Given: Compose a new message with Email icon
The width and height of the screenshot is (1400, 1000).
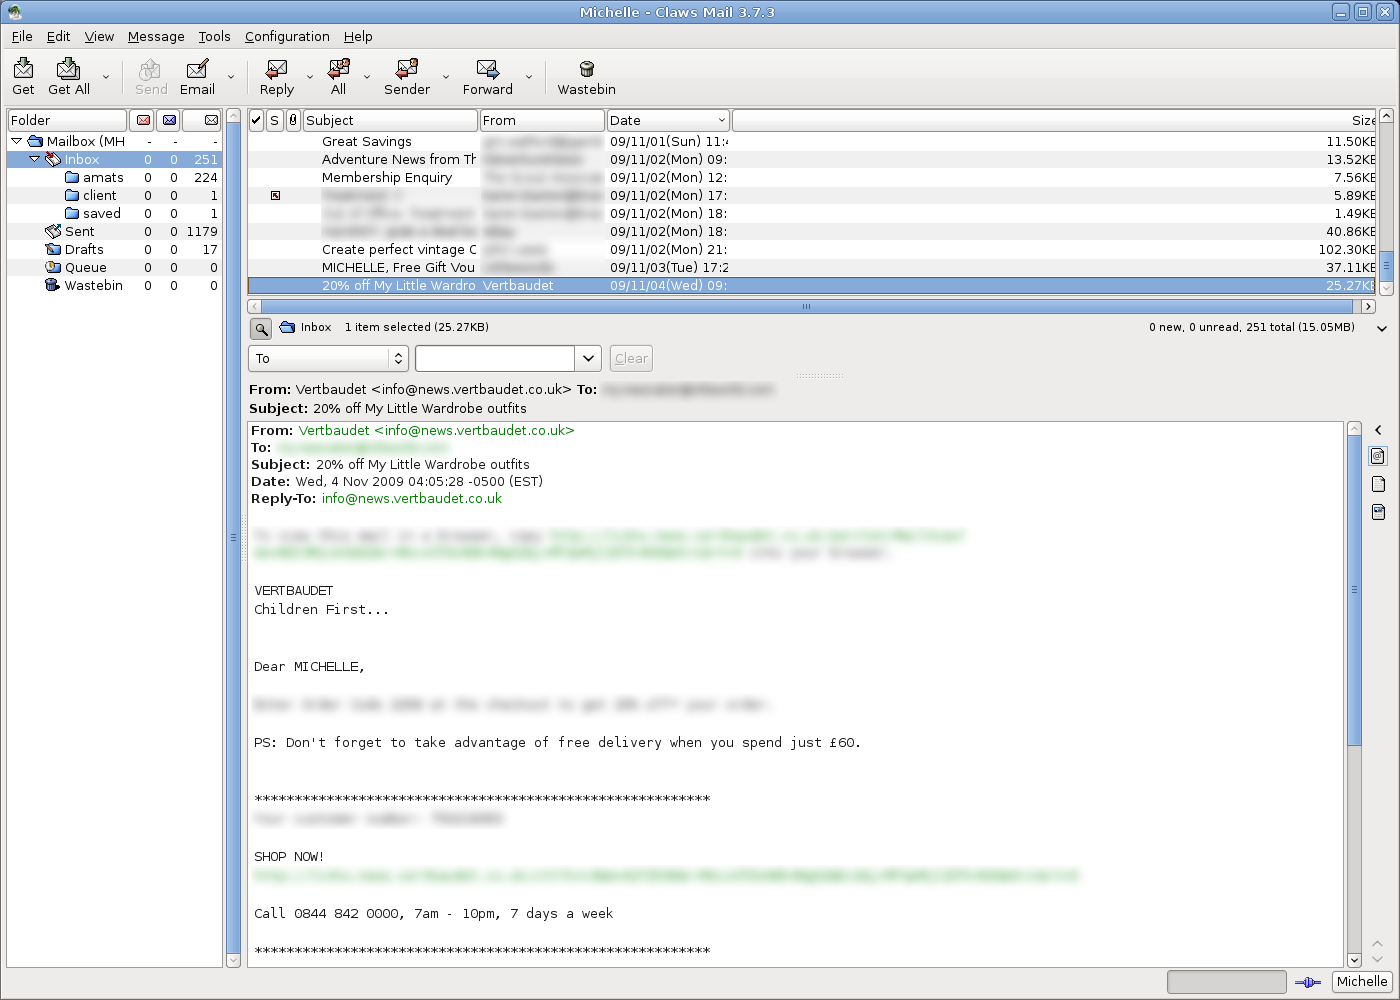Looking at the screenshot, I should pos(197,68).
